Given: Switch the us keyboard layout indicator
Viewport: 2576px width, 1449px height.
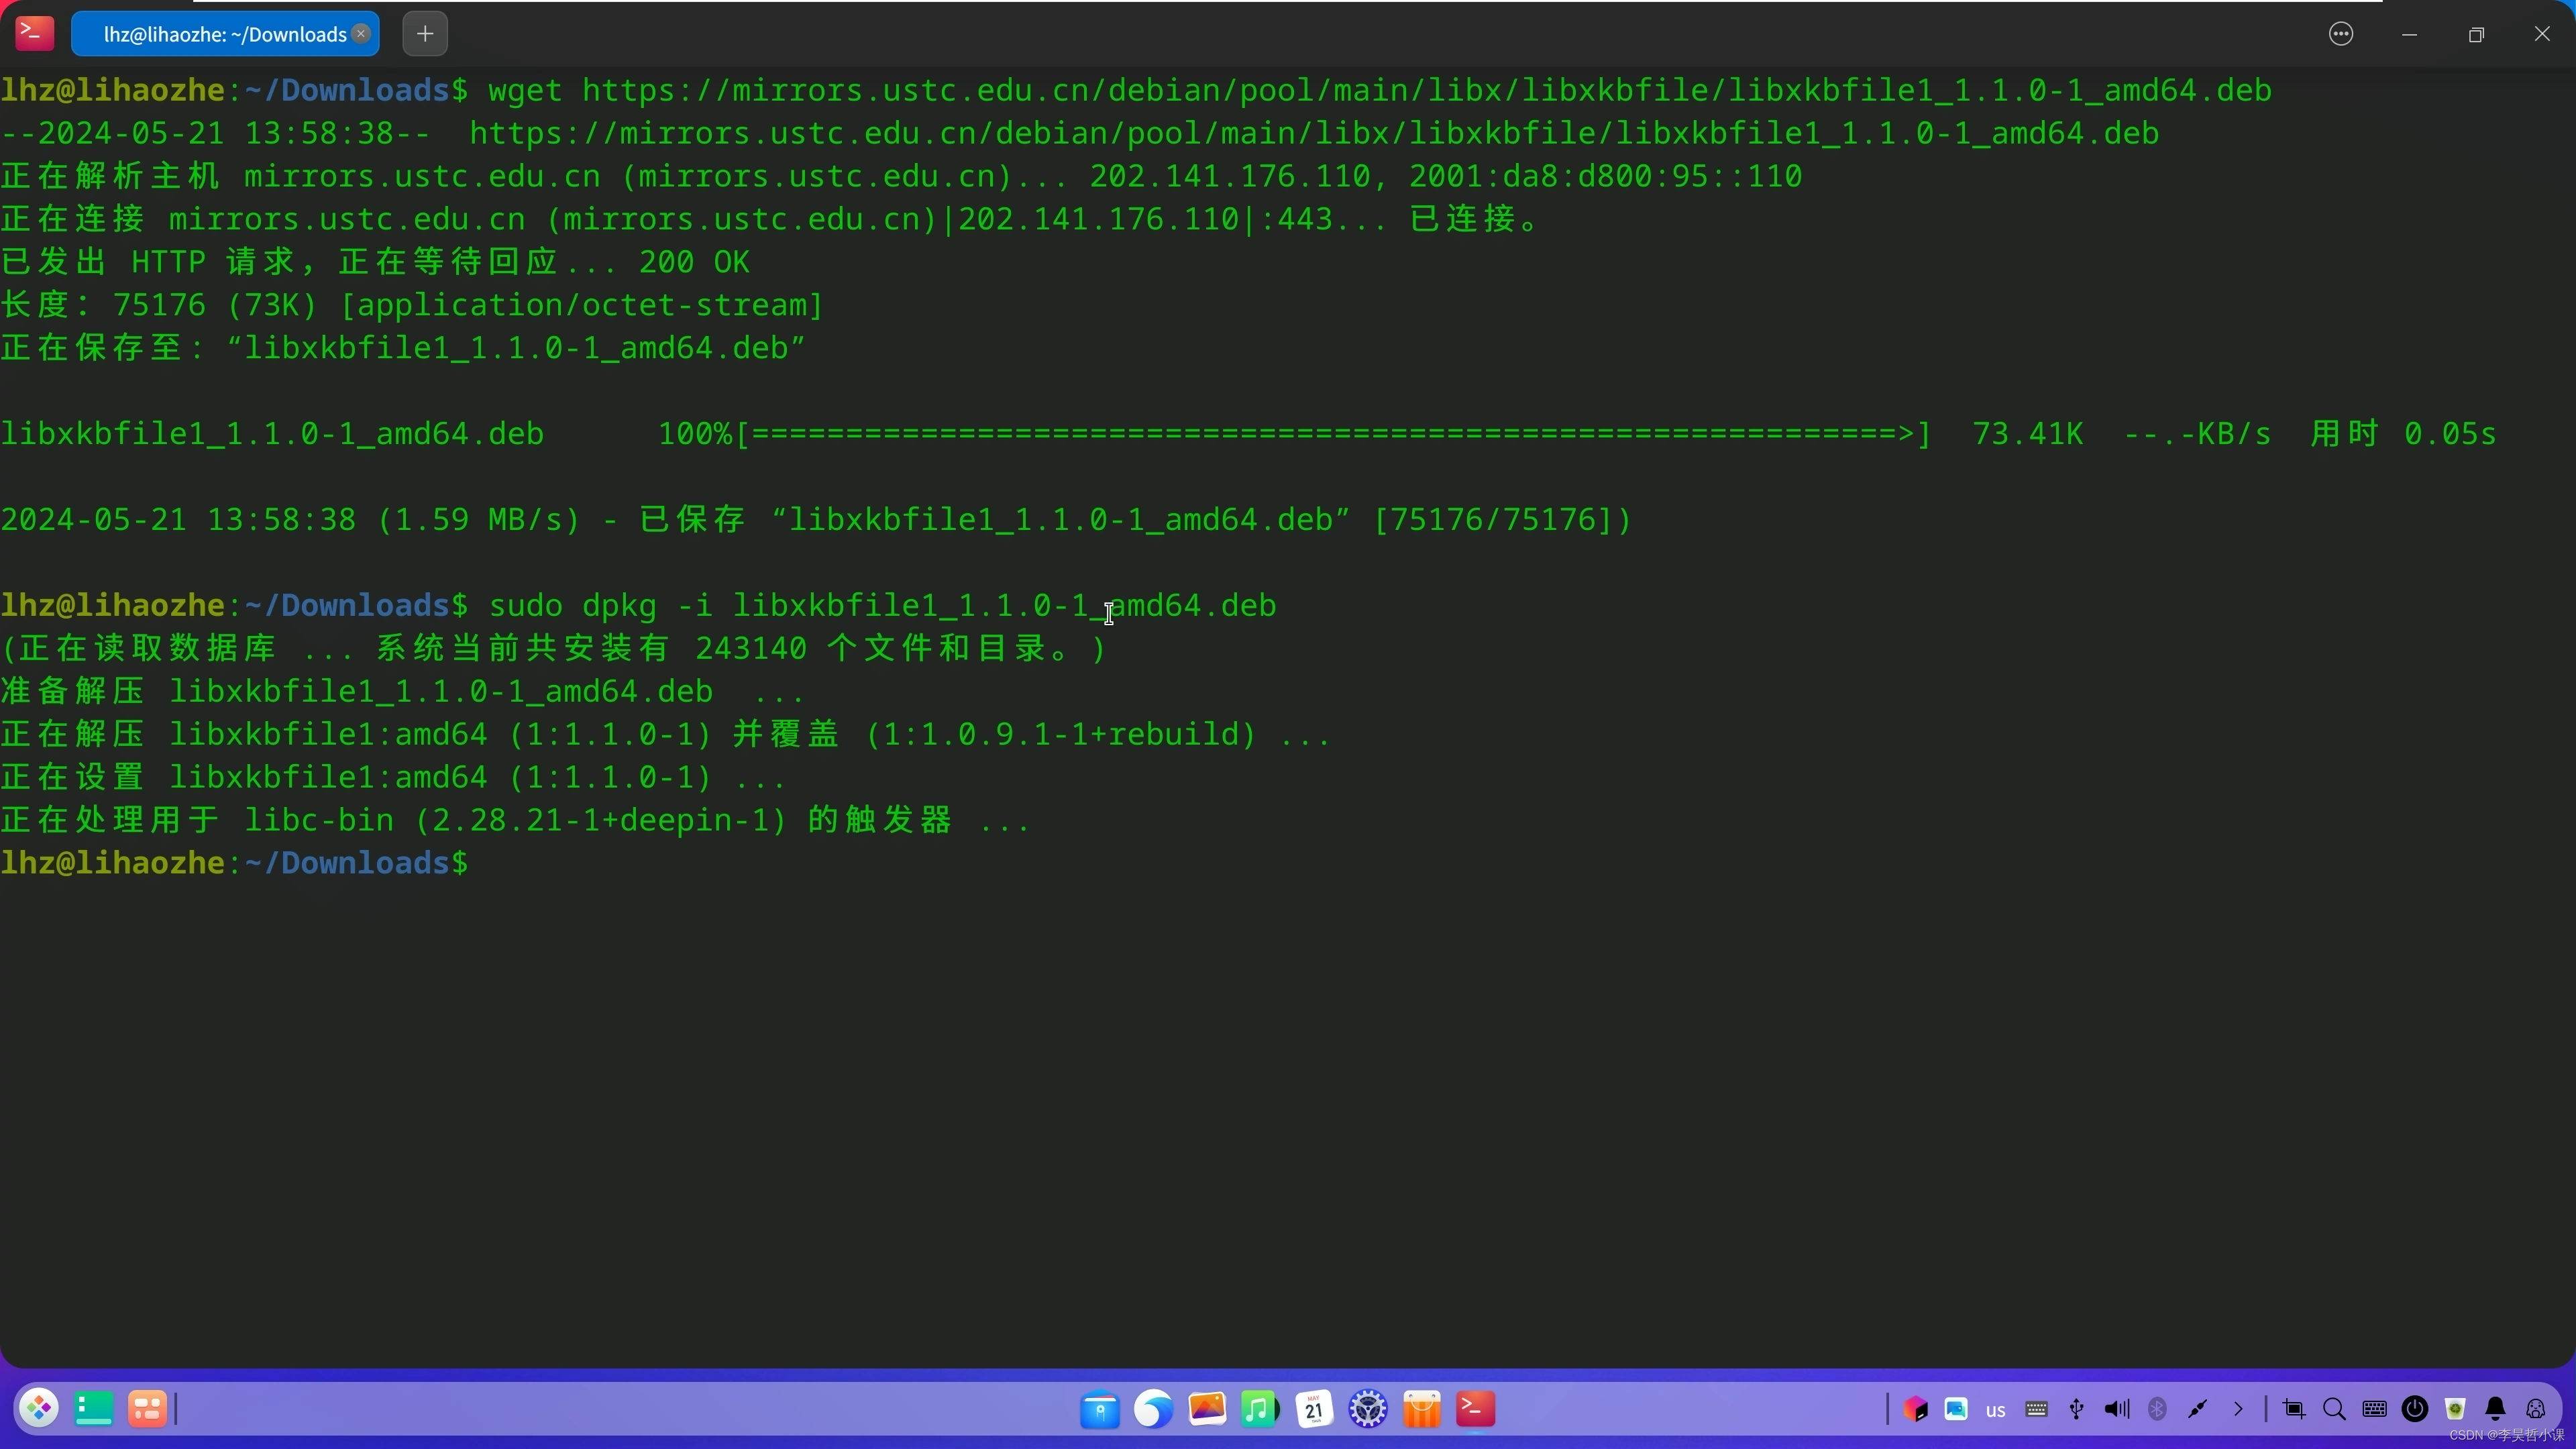Looking at the screenshot, I should [1996, 1410].
